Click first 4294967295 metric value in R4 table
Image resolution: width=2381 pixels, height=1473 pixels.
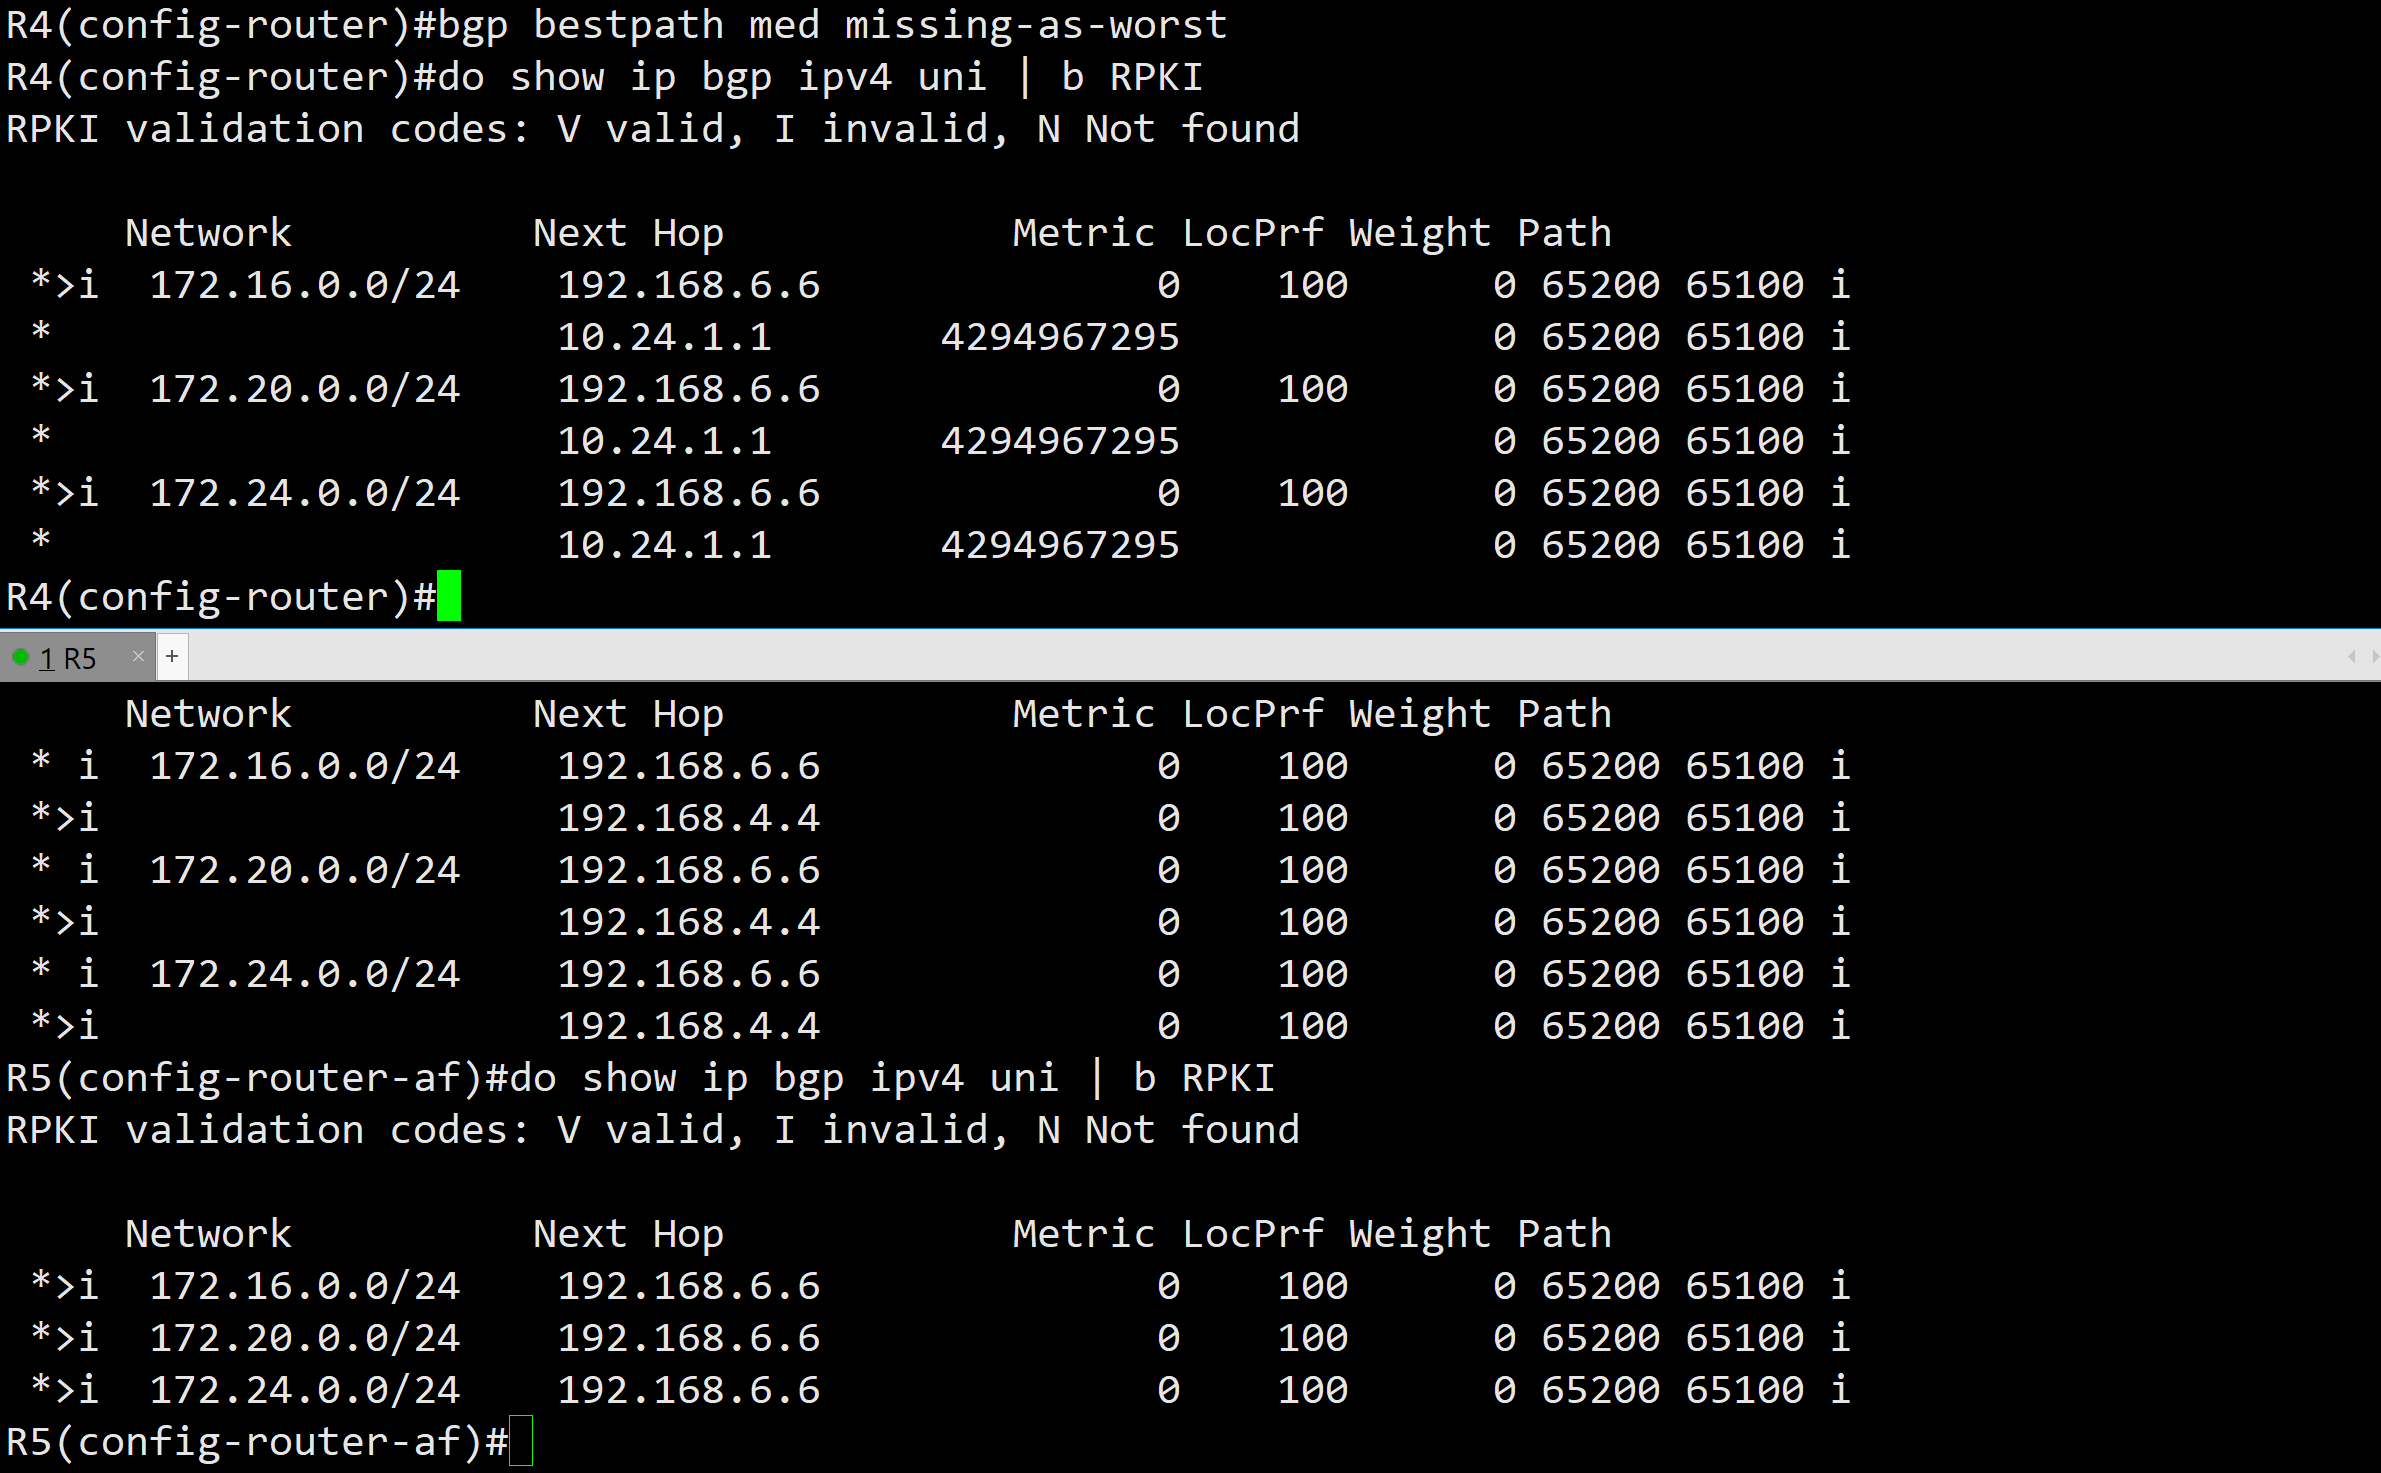[1059, 337]
